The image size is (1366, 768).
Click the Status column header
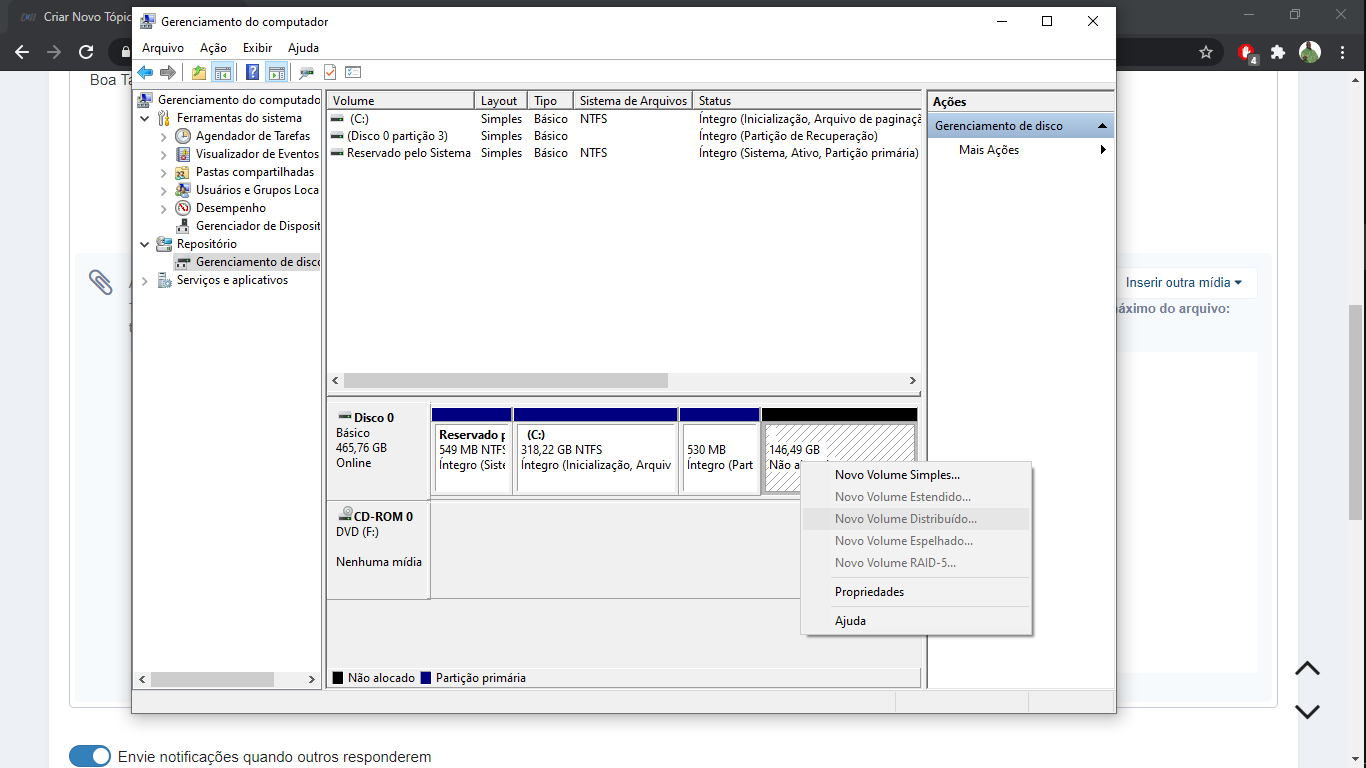(x=806, y=101)
